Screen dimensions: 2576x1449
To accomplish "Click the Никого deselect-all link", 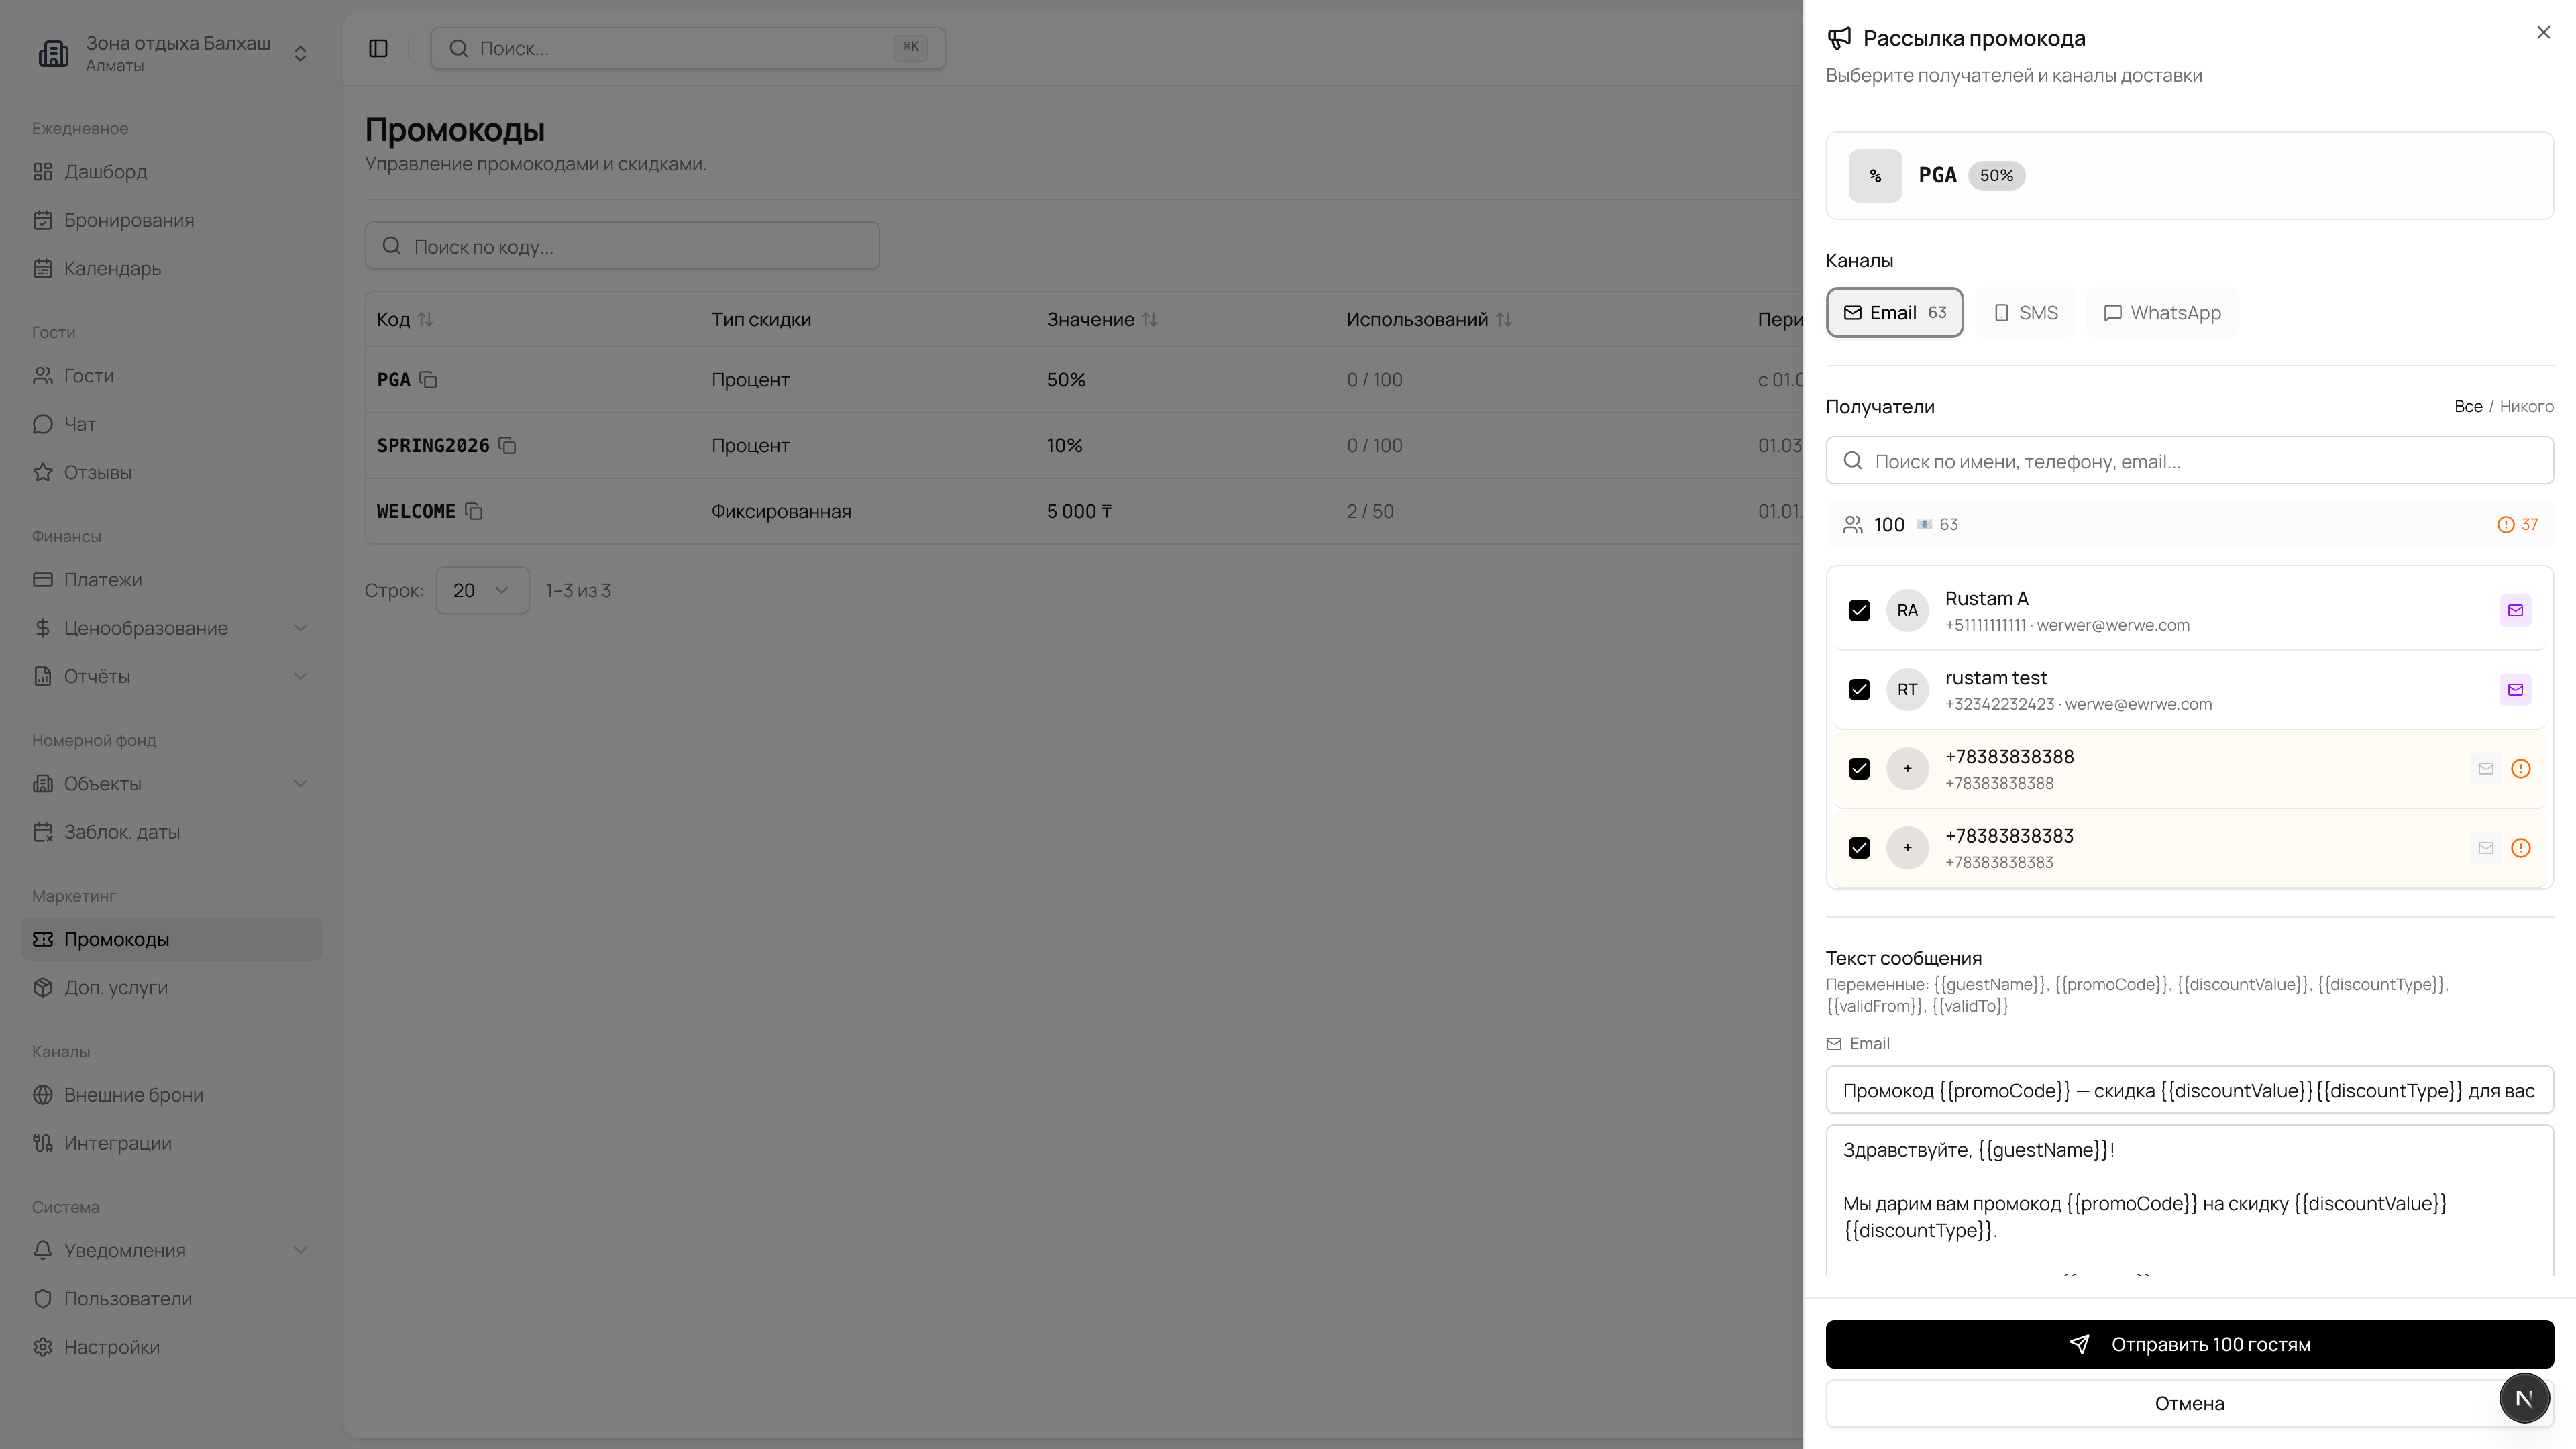I will (x=2526, y=406).
